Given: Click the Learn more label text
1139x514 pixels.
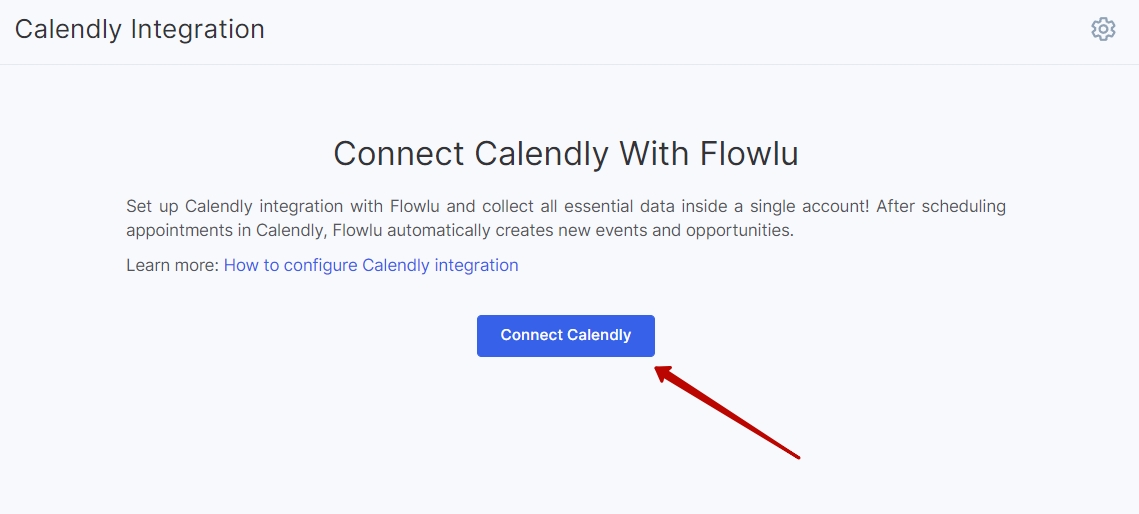Looking at the screenshot, I should 172,265.
